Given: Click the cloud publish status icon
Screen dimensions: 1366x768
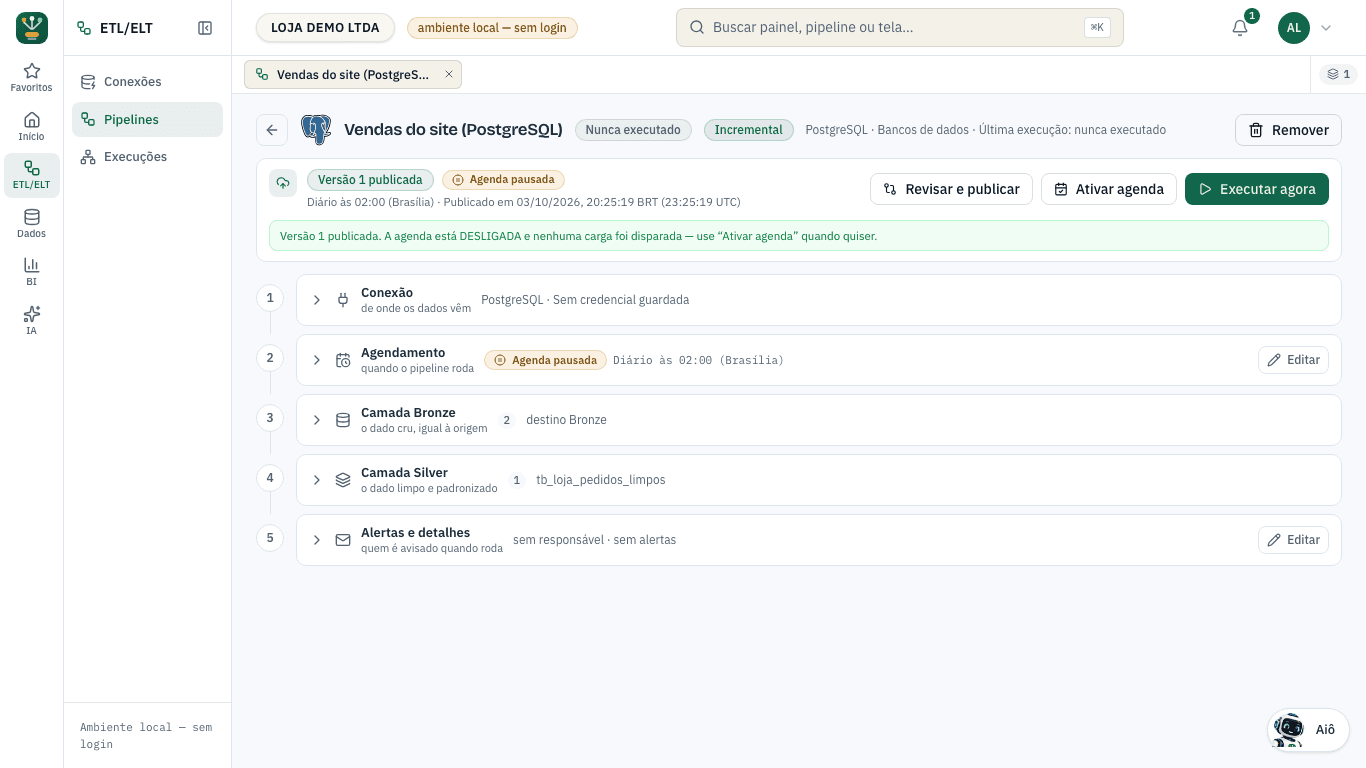Looking at the screenshot, I should 283,183.
